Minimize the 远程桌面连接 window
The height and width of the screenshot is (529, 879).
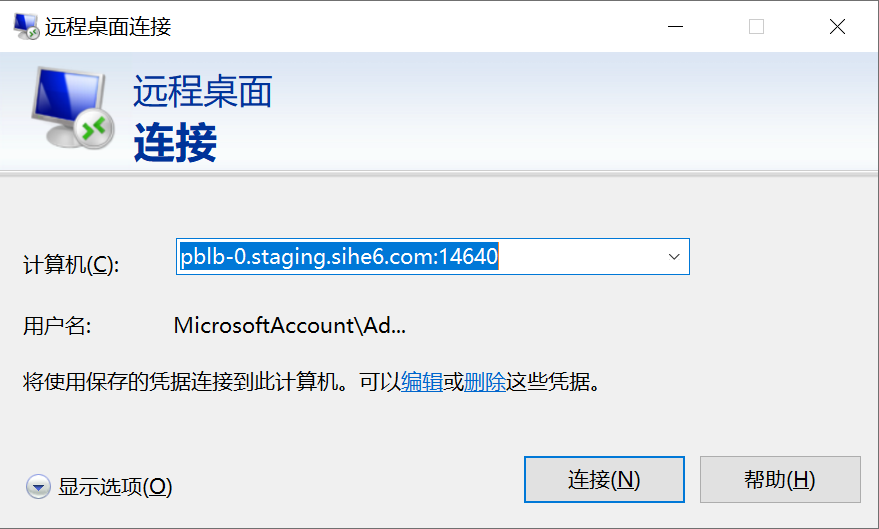(676, 26)
